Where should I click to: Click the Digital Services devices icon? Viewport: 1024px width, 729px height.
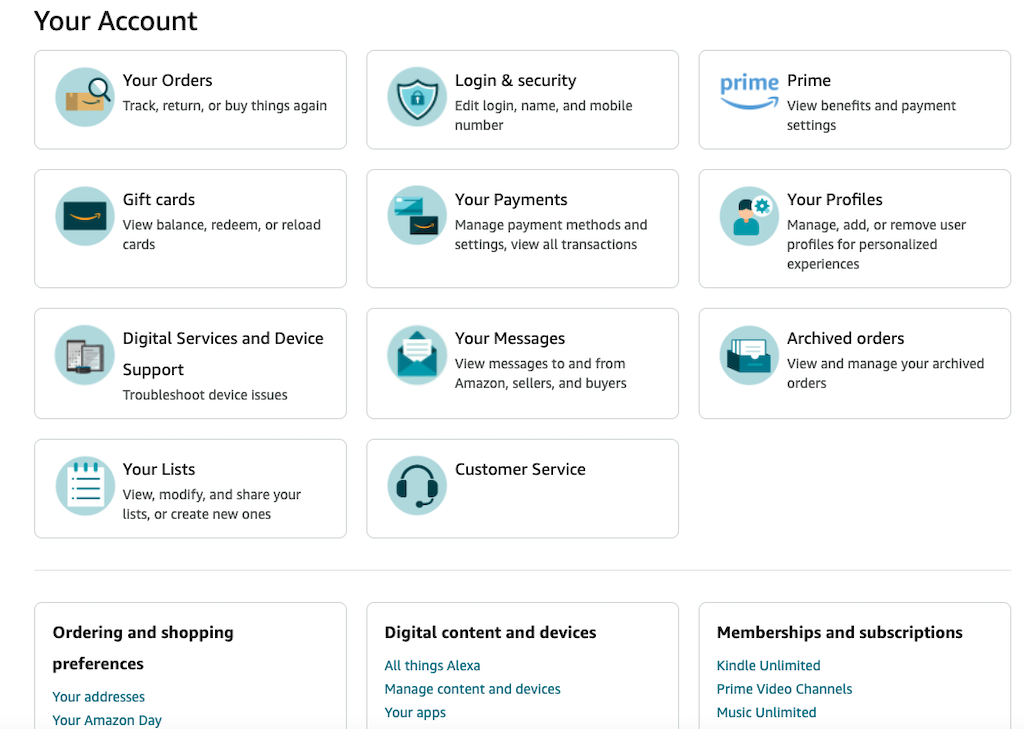pos(85,355)
